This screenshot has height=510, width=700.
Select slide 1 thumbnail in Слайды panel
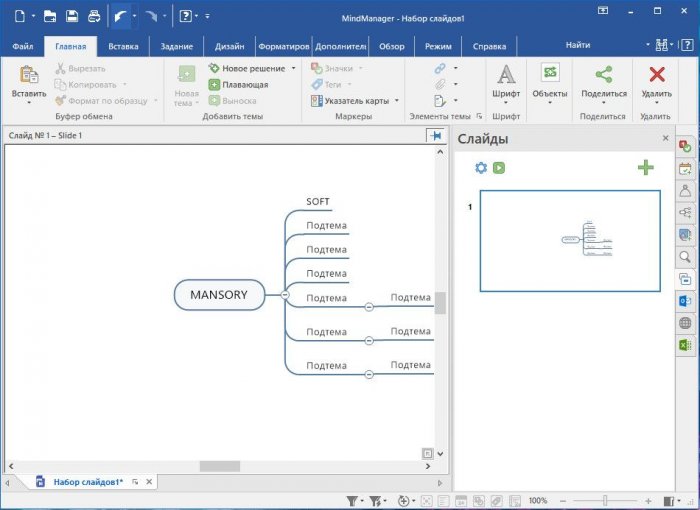click(x=570, y=241)
